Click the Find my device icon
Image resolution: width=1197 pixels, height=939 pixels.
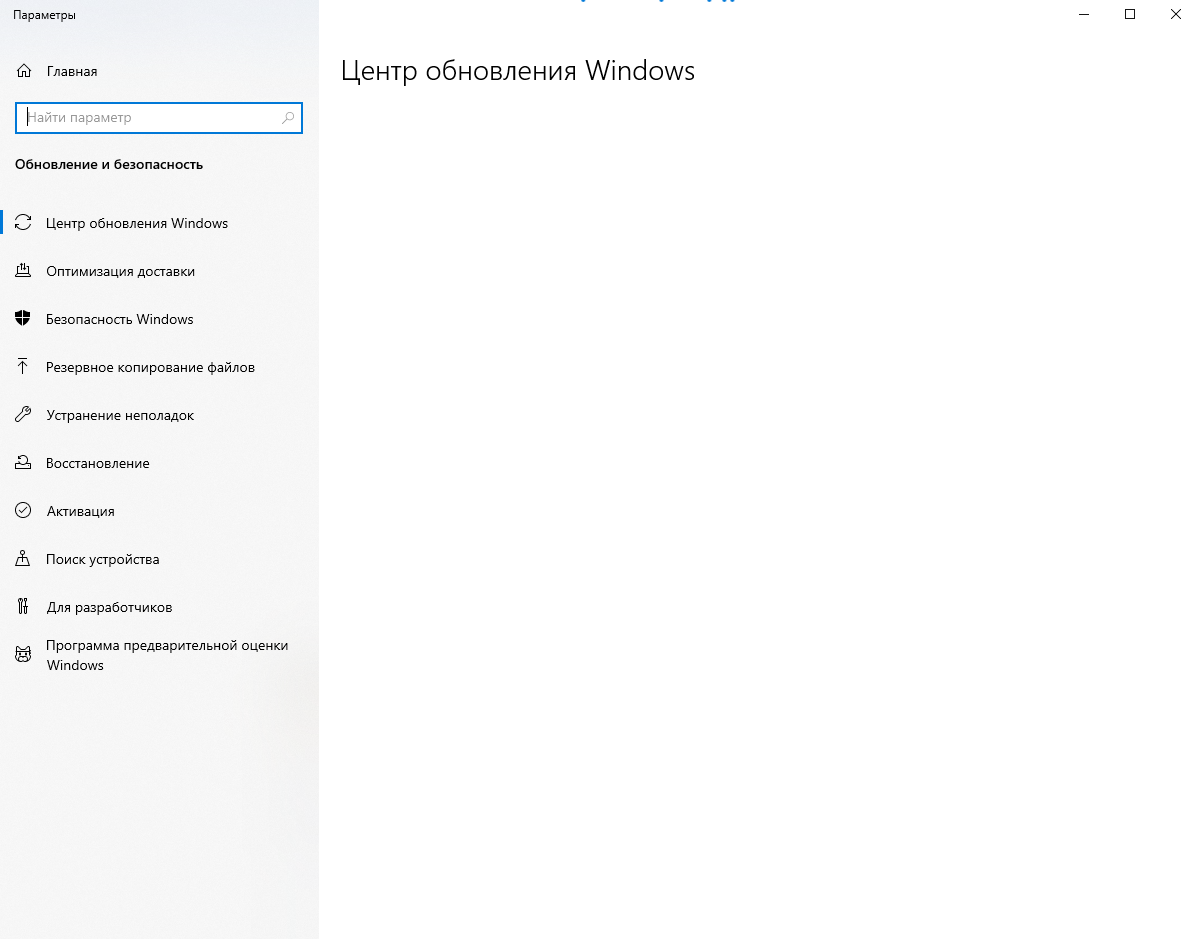pyautogui.click(x=23, y=559)
